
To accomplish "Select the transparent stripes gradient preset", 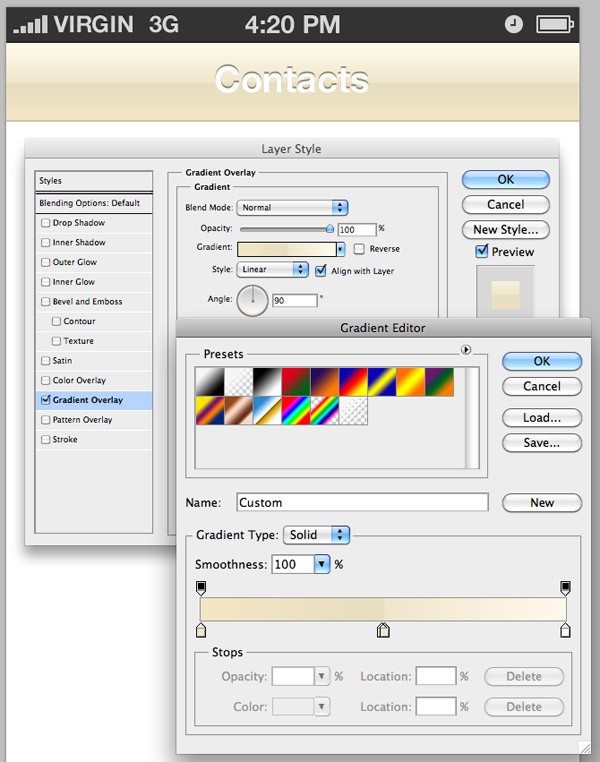I will (x=353, y=411).
